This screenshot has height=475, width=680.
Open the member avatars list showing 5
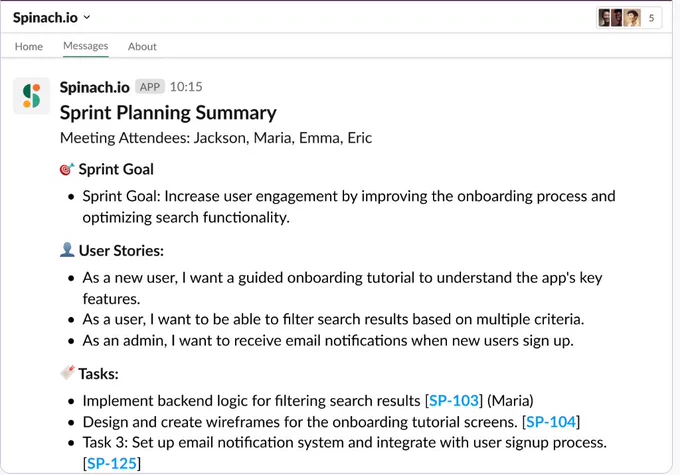pos(629,18)
